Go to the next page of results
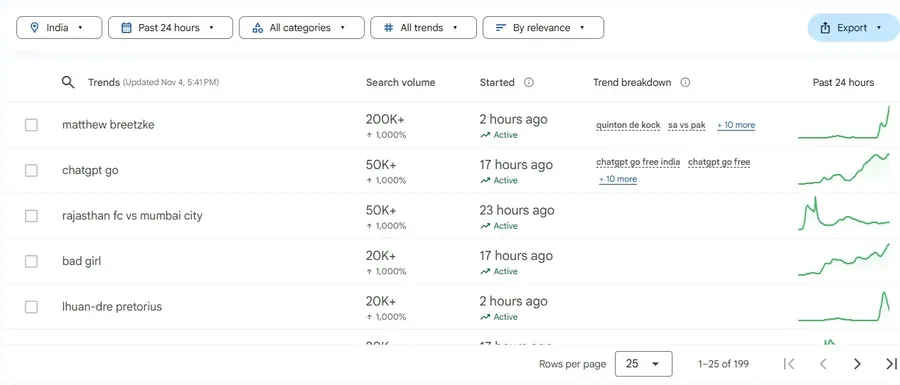Viewport: 900px width, 385px height. pyautogui.click(x=857, y=364)
